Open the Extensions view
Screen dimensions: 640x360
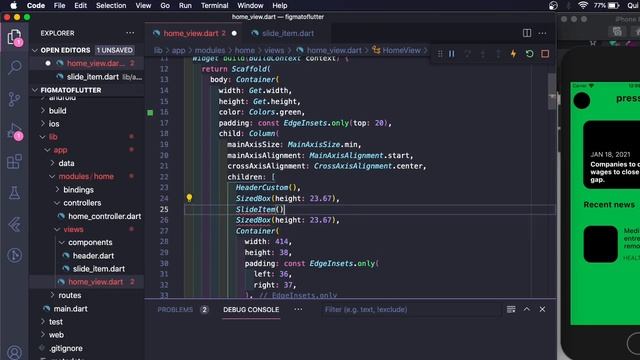14,162
